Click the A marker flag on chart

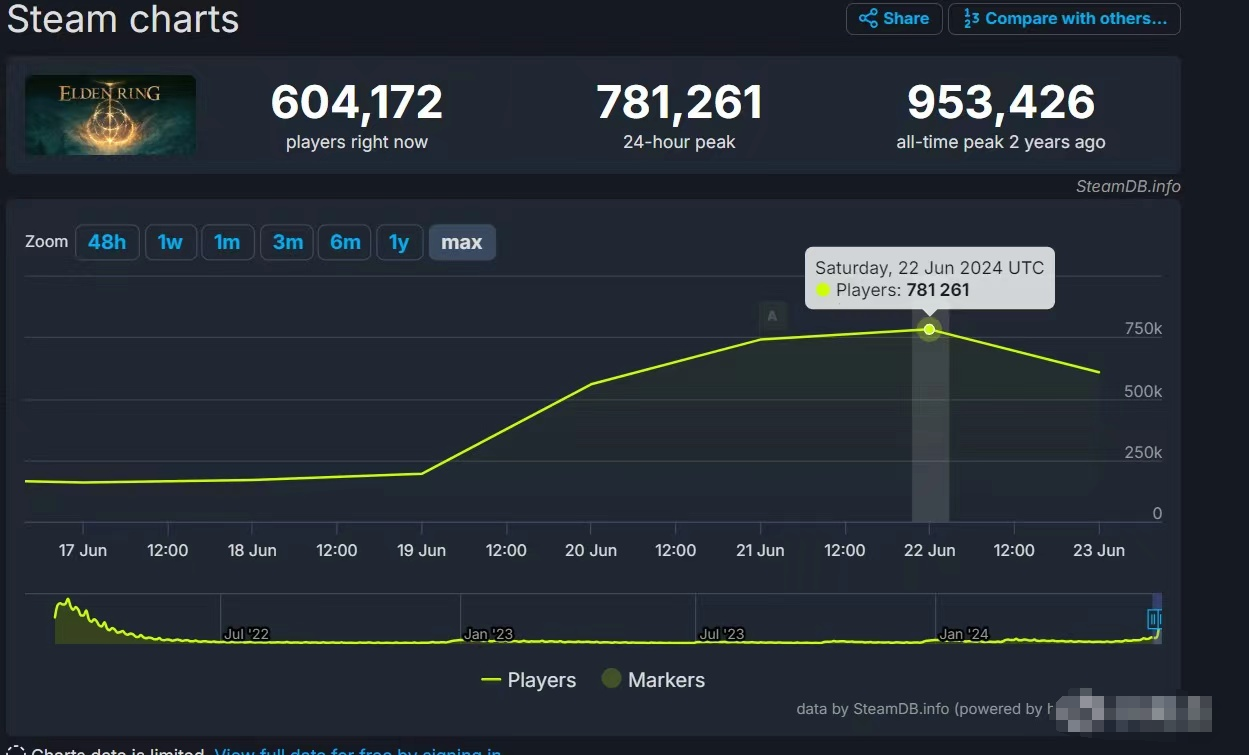[771, 316]
